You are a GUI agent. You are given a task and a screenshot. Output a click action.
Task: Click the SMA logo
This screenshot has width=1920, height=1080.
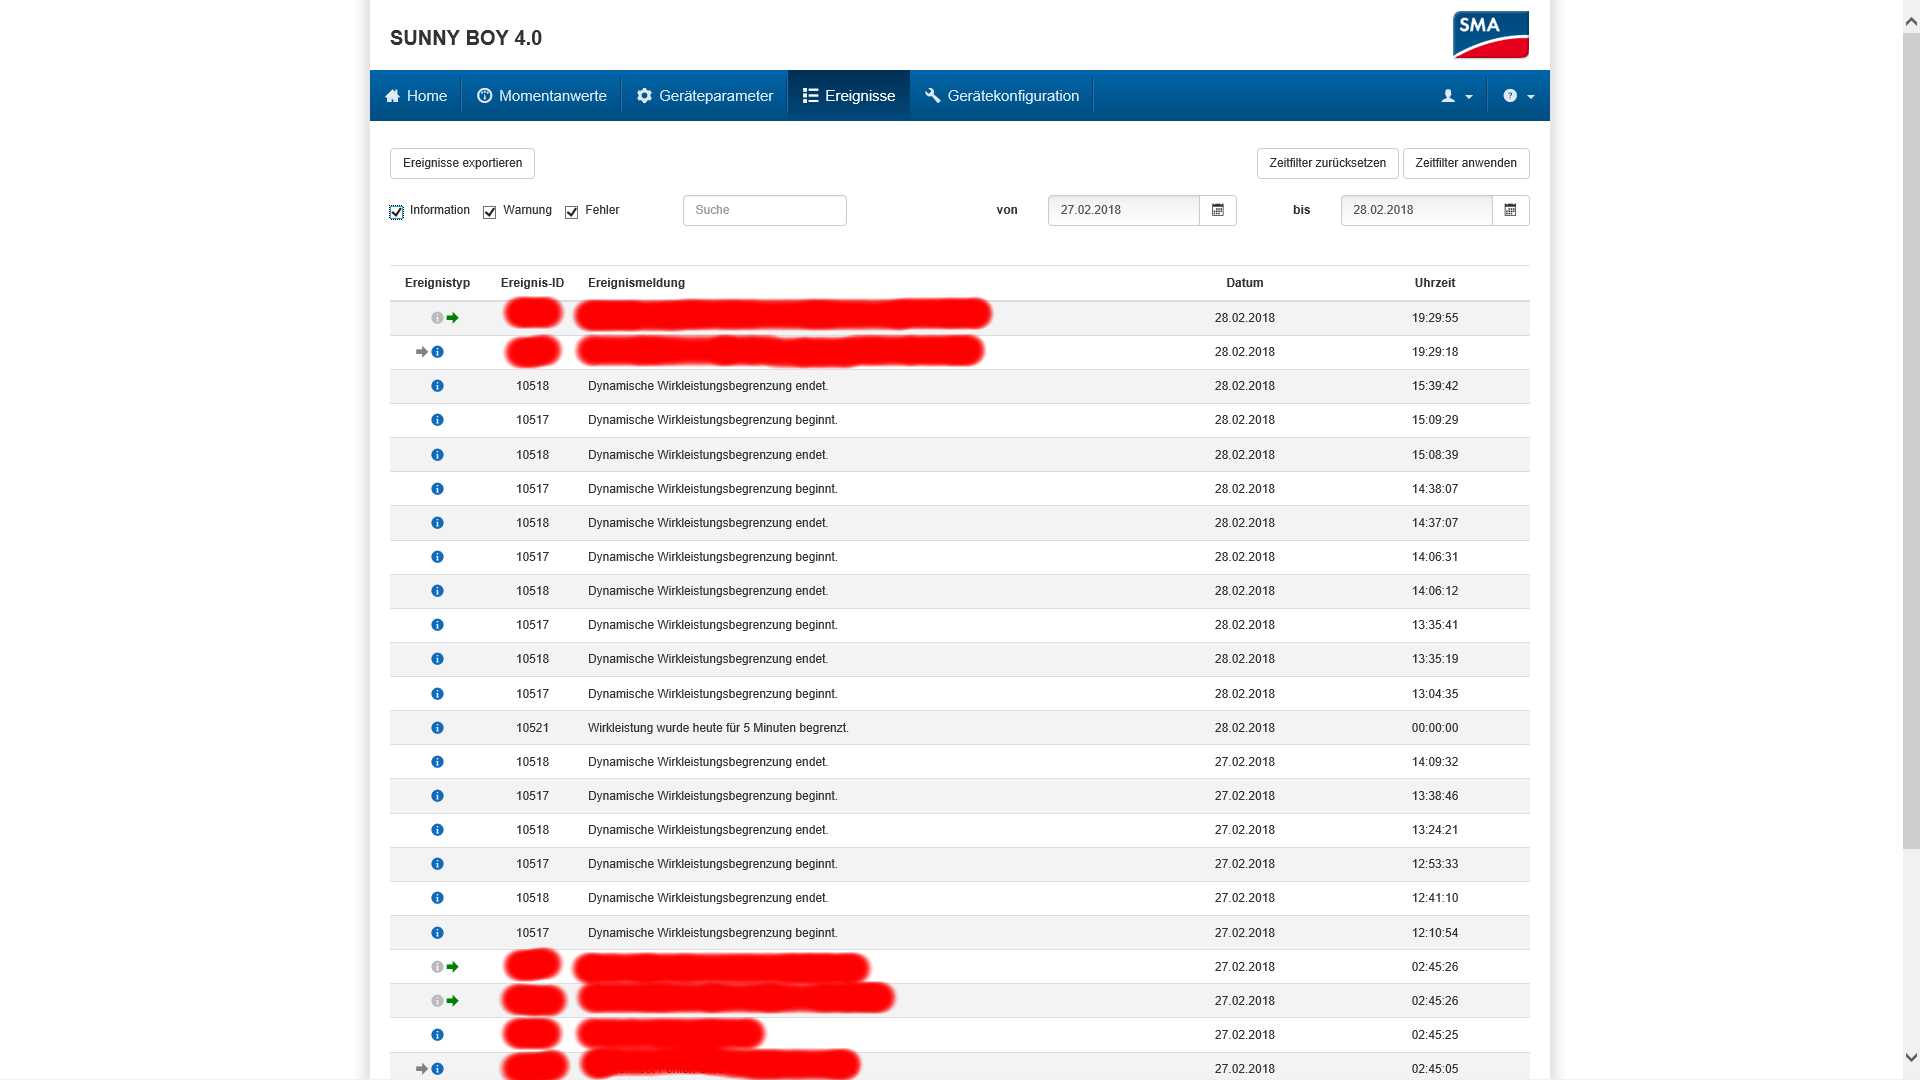click(1490, 35)
